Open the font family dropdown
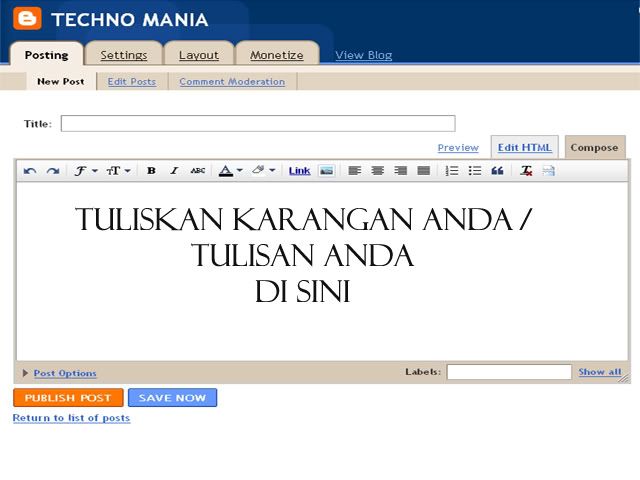The width and height of the screenshot is (640, 480). pyautogui.click(x=85, y=171)
